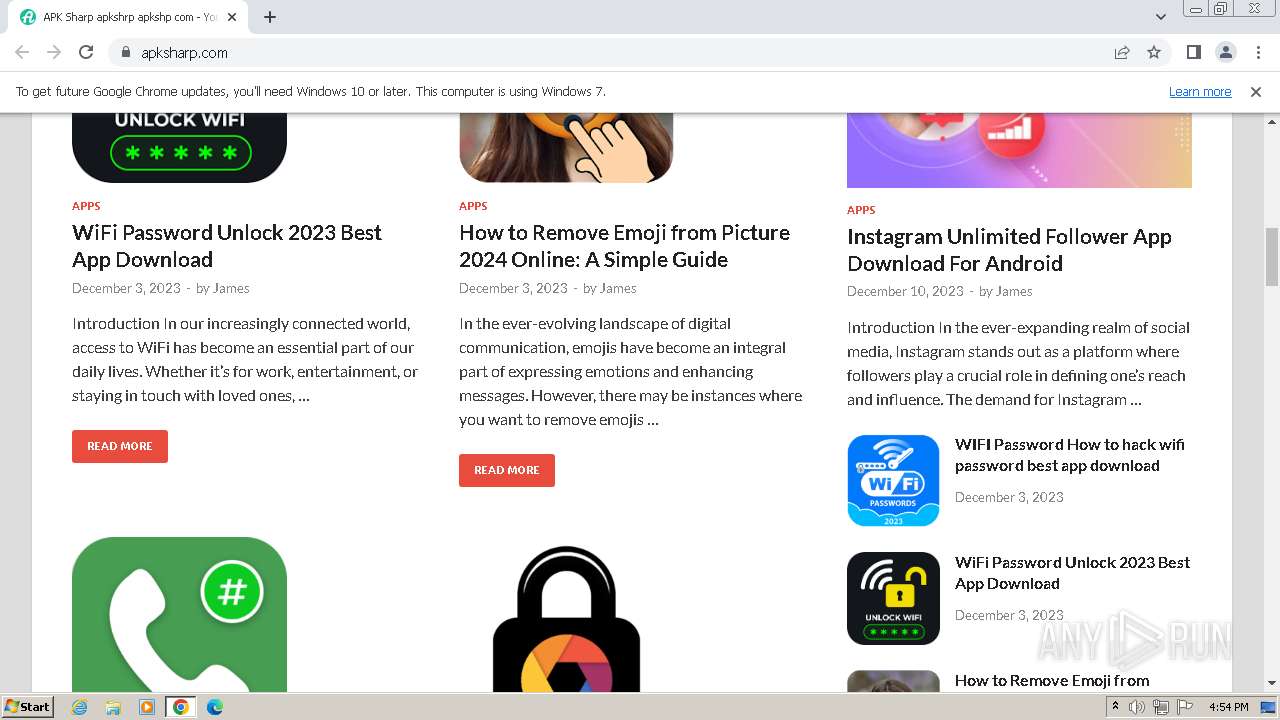
Task: Open a new browser tab
Action: tap(270, 17)
